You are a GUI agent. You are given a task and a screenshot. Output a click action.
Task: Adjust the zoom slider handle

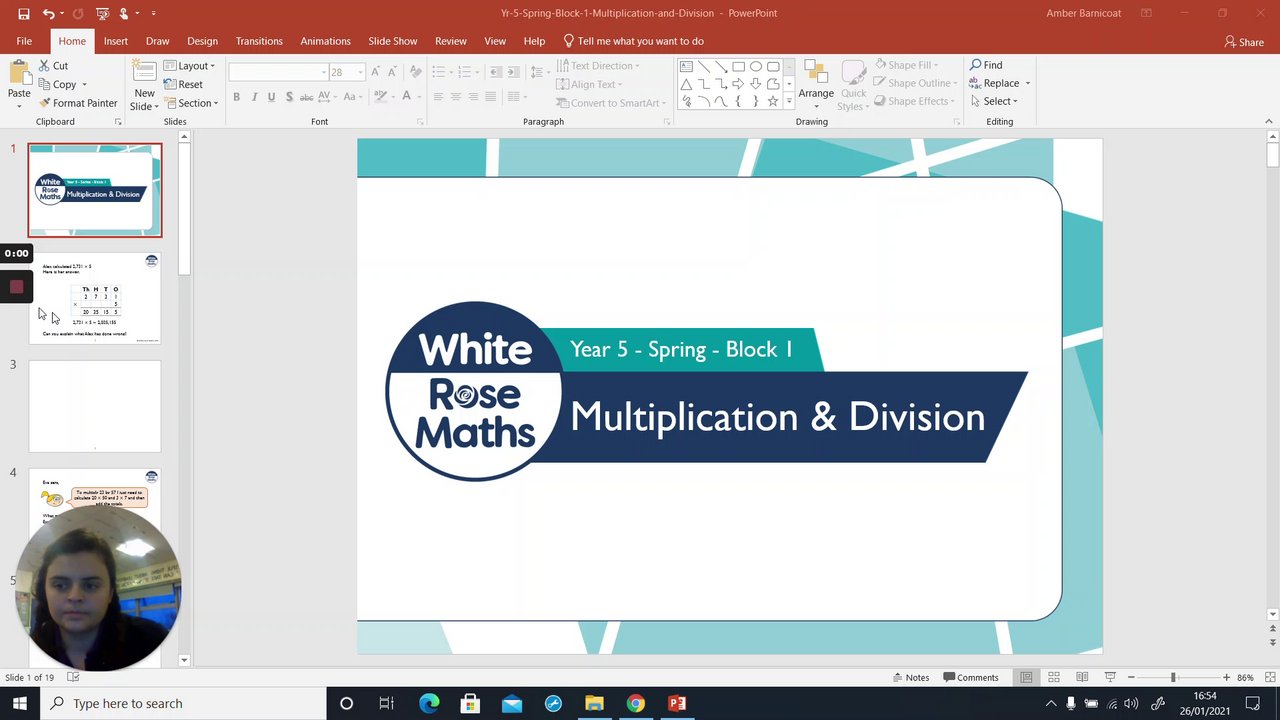click(x=1173, y=677)
